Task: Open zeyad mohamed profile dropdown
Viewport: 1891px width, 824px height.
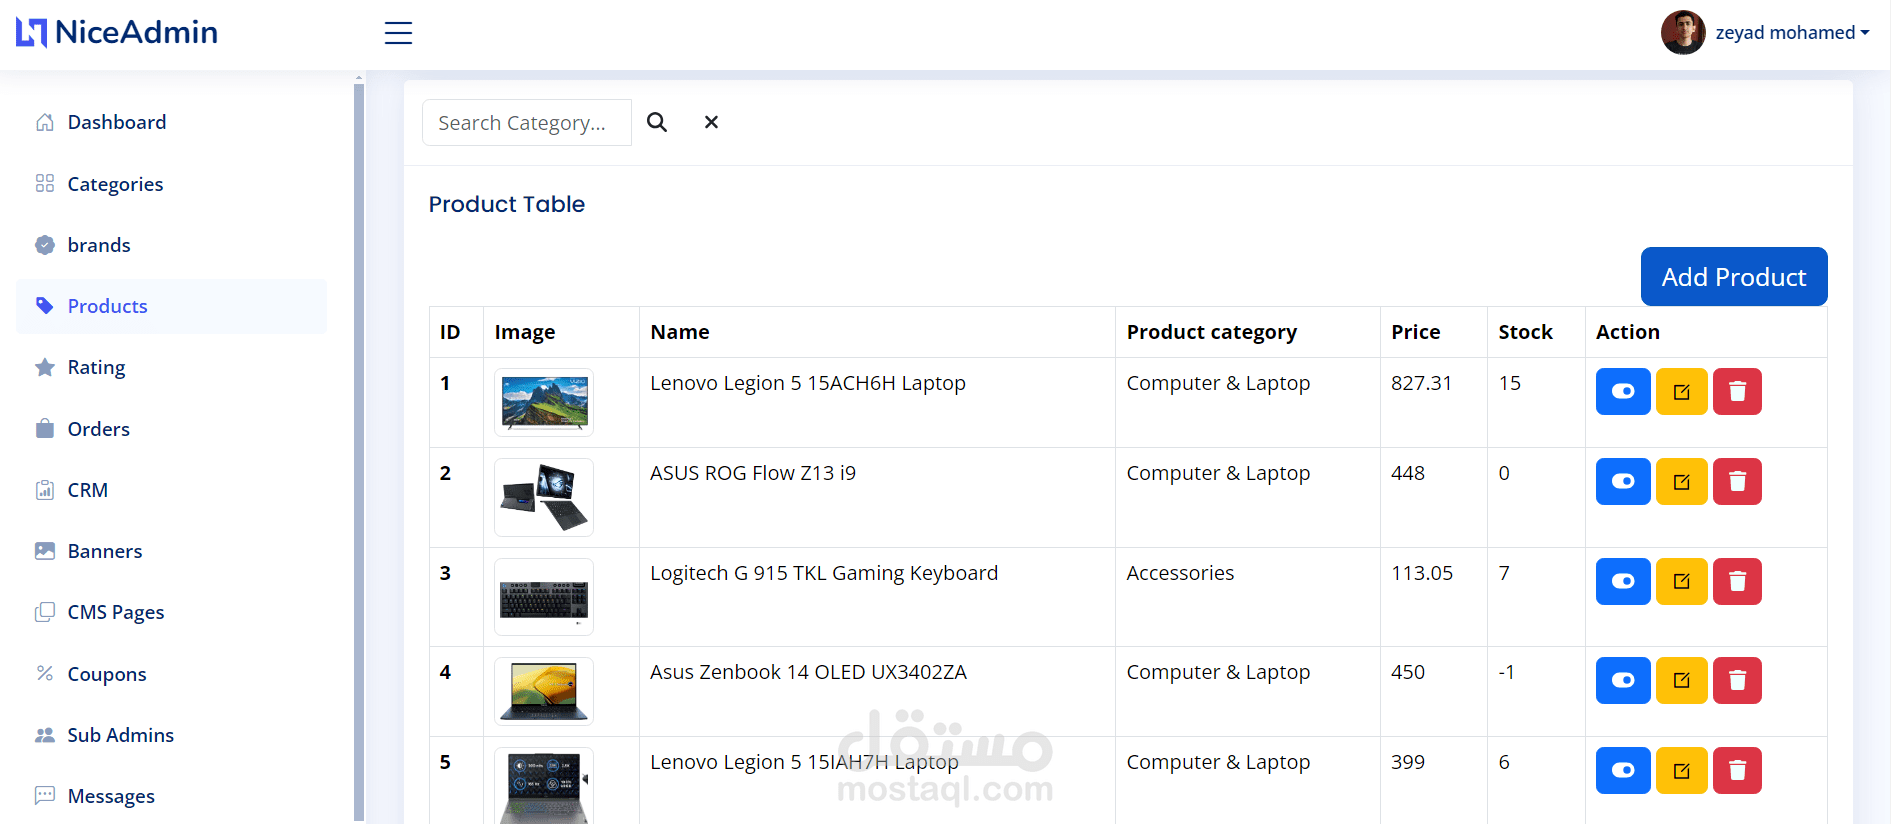Action: tap(1792, 33)
